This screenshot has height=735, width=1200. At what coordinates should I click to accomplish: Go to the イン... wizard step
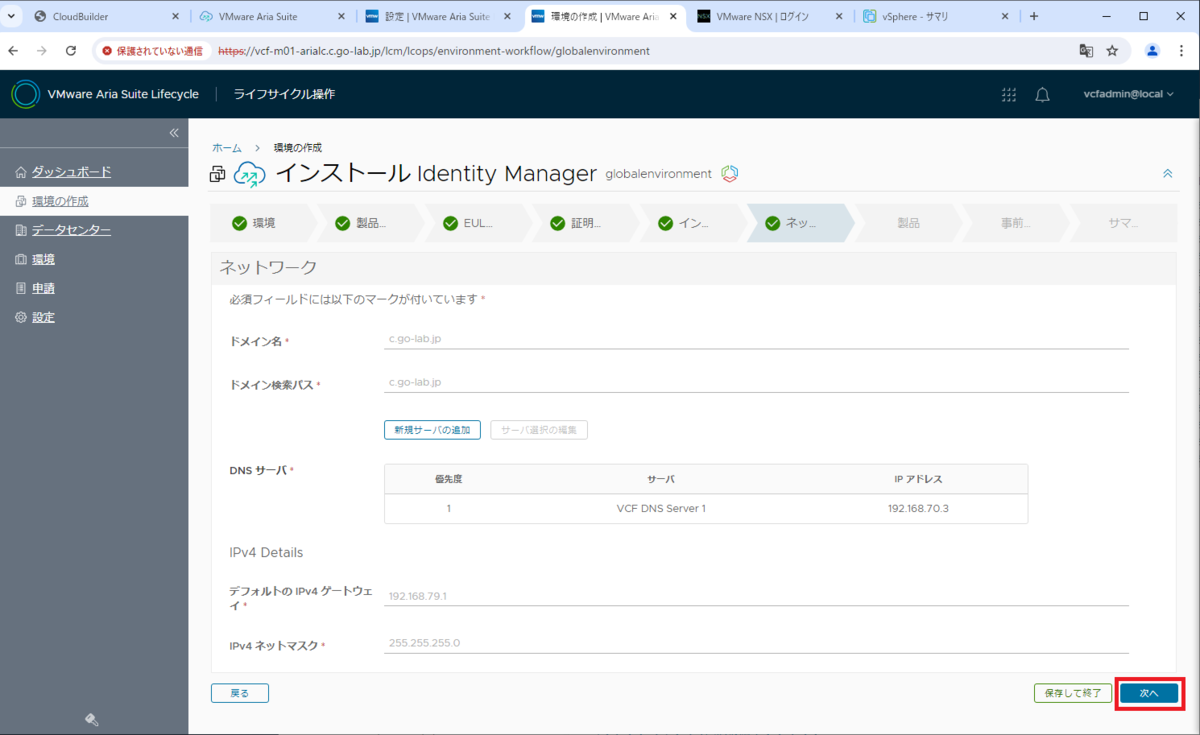694,224
